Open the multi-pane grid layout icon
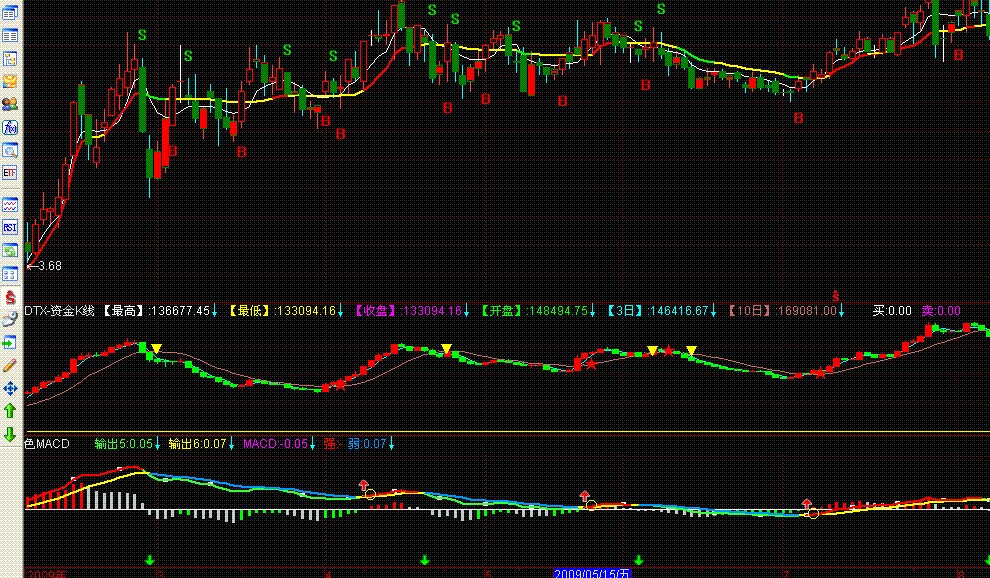This screenshot has height=578, width=990. pos(10,274)
